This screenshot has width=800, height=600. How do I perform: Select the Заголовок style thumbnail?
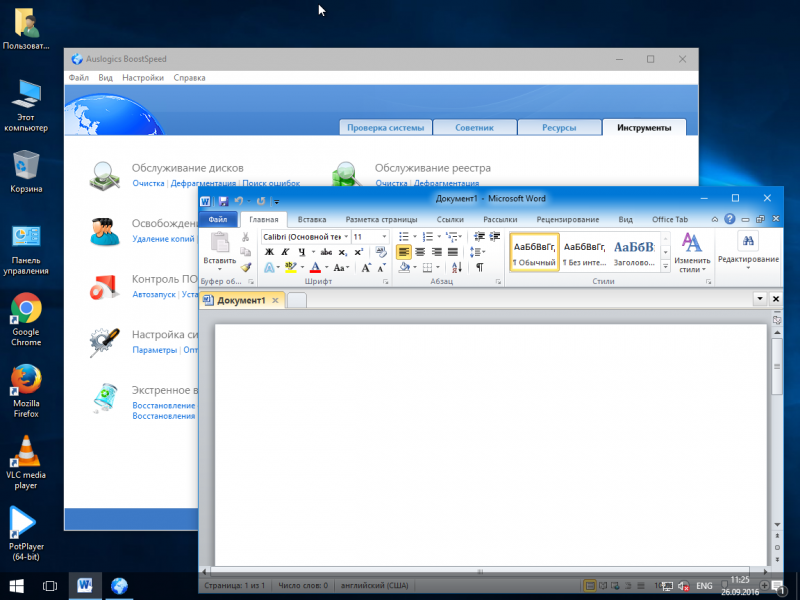(x=634, y=252)
